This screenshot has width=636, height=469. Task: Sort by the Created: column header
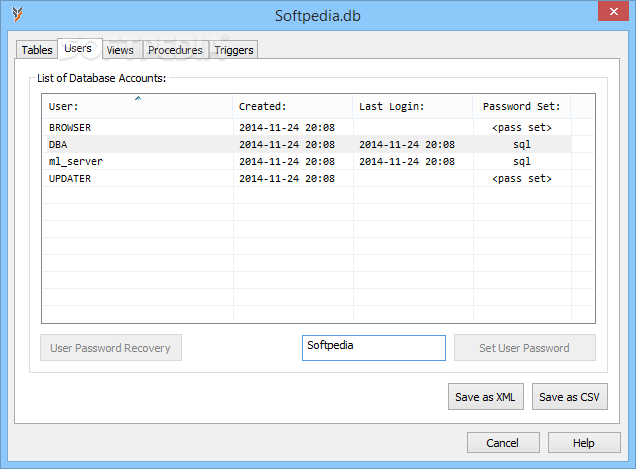pyautogui.click(x=292, y=106)
